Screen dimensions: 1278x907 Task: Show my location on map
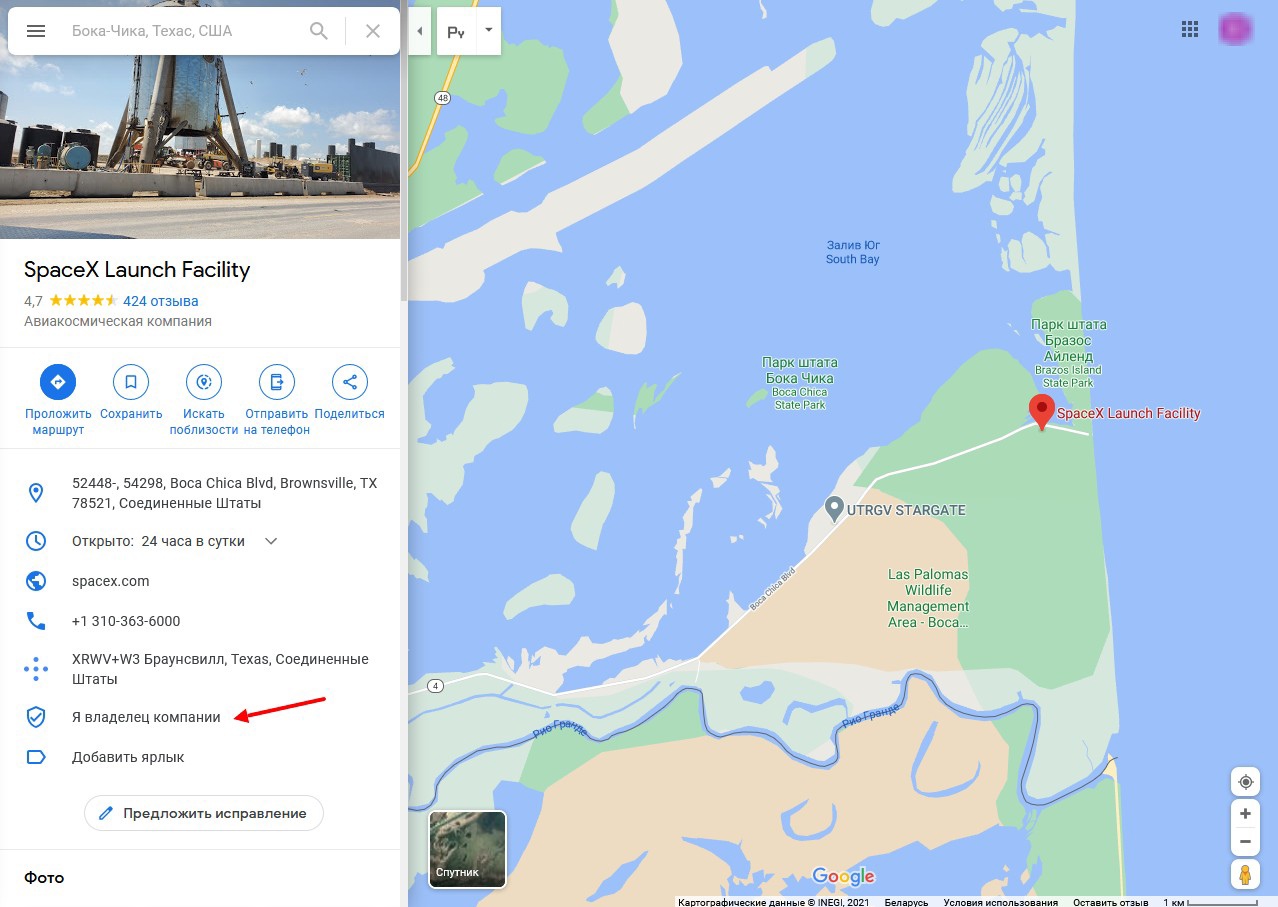coord(1245,782)
